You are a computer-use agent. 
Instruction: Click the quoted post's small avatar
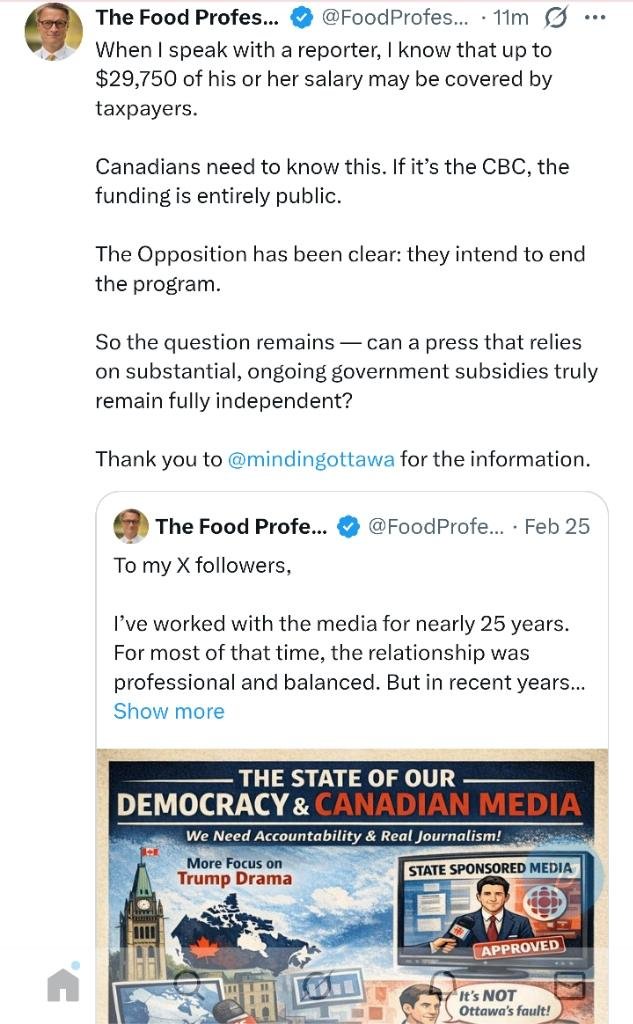coord(131,526)
